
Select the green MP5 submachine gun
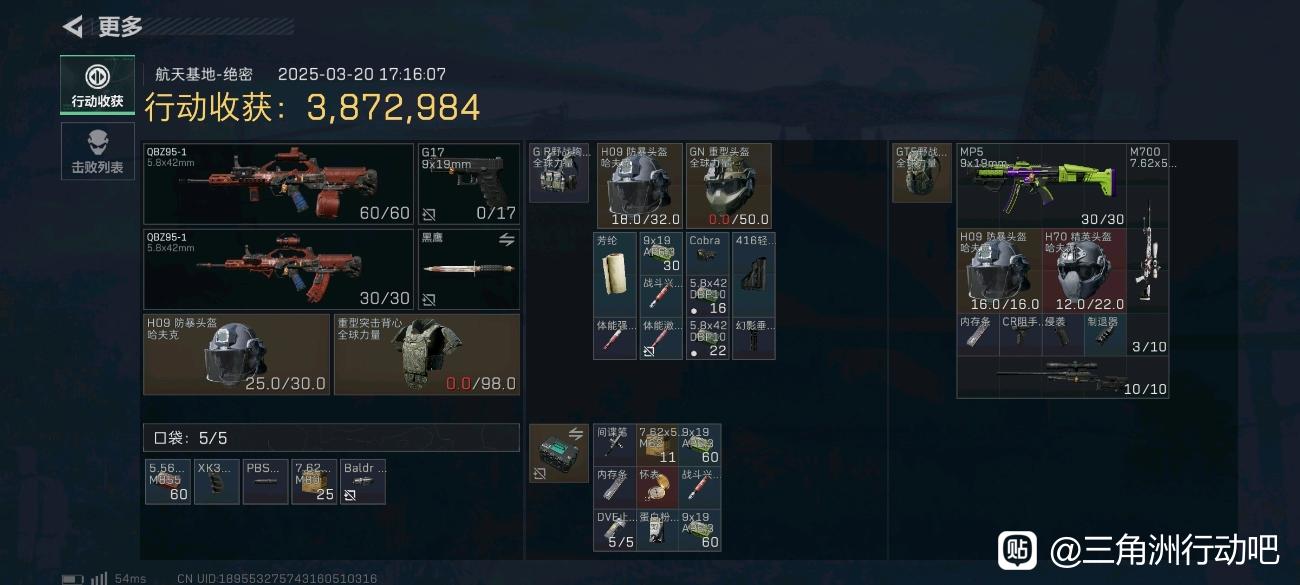[x=1041, y=186]
